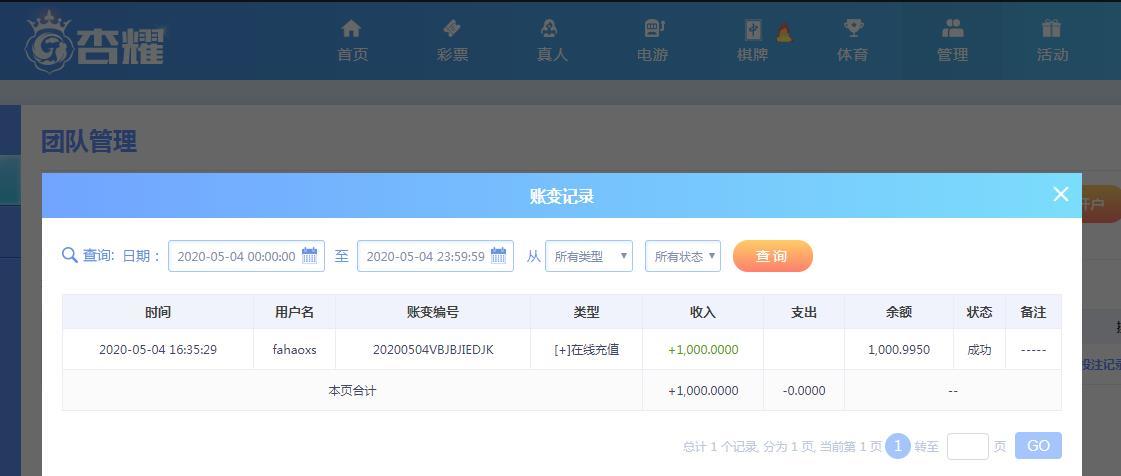Open the lottery ticket icon 彩票
Image resolution: width=1121 pixels, height=476 pixels.
(x=452, y=28)
